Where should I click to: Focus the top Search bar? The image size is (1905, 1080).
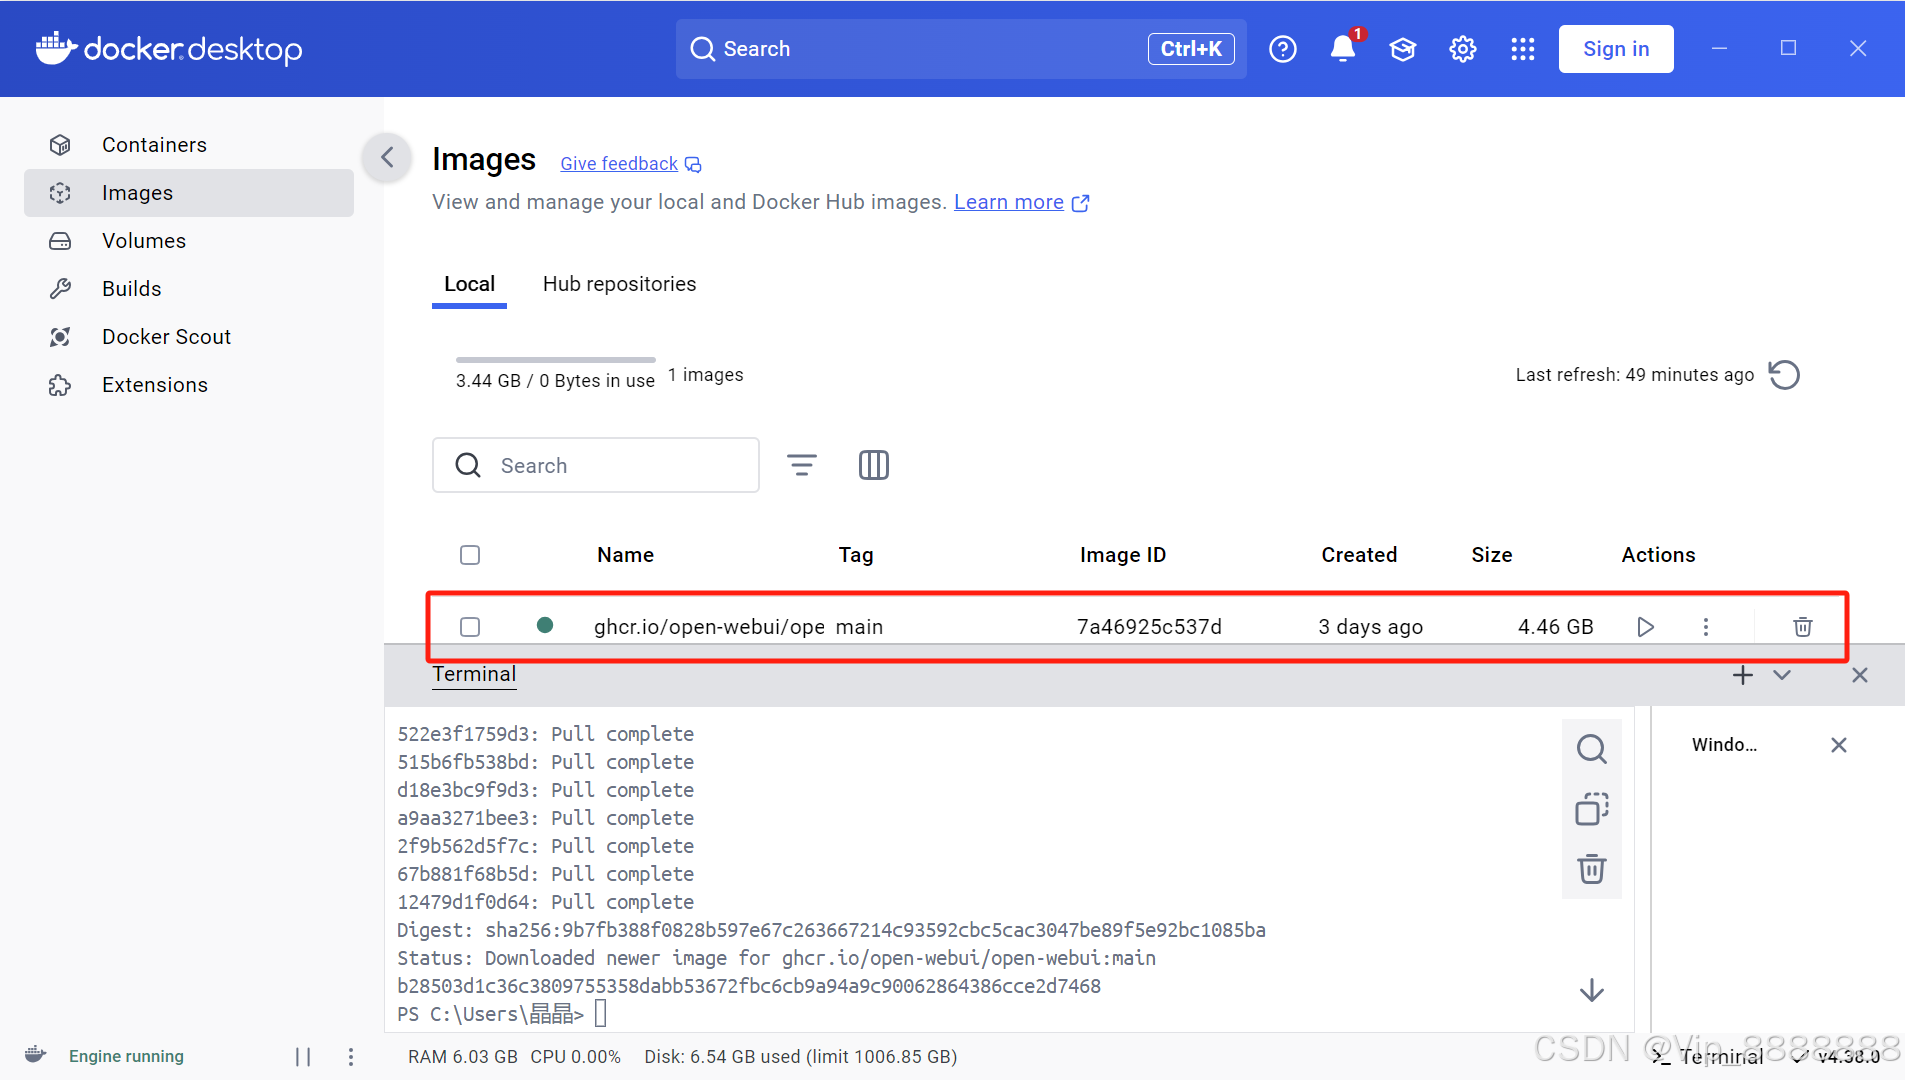(x=960, y=49)
